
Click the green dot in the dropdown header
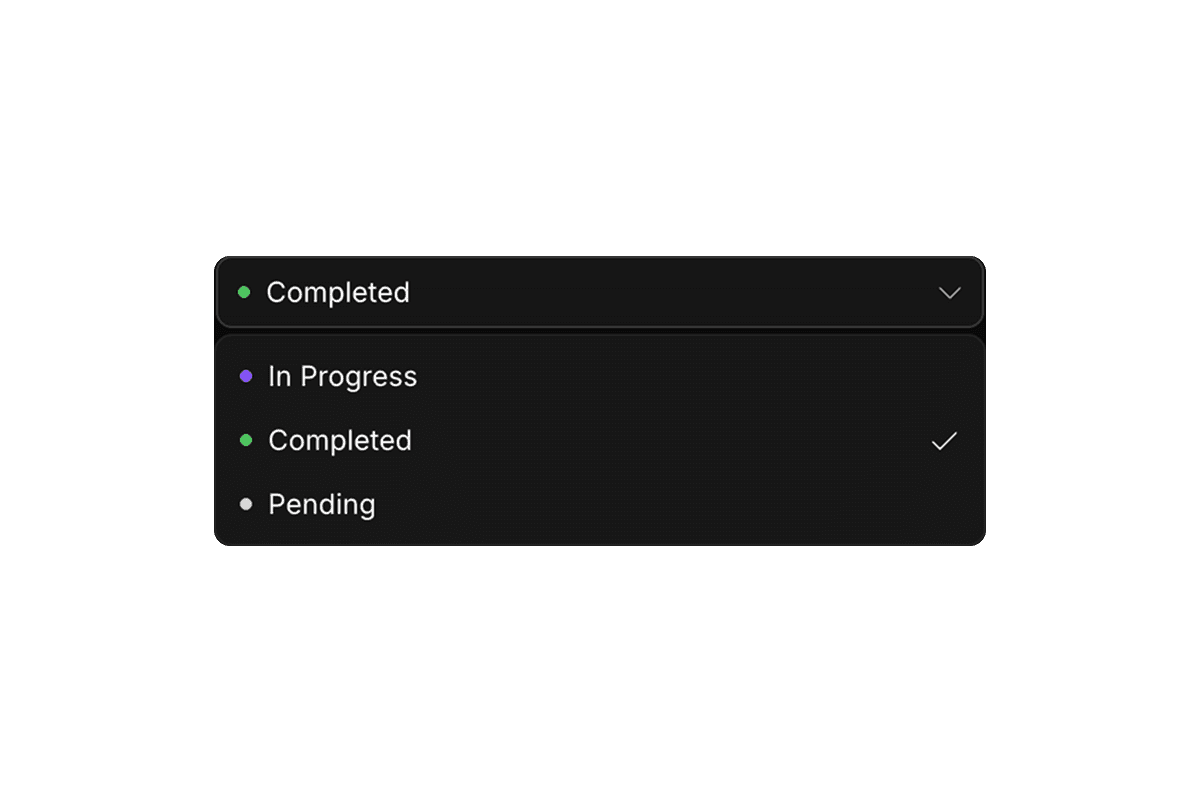244,293
